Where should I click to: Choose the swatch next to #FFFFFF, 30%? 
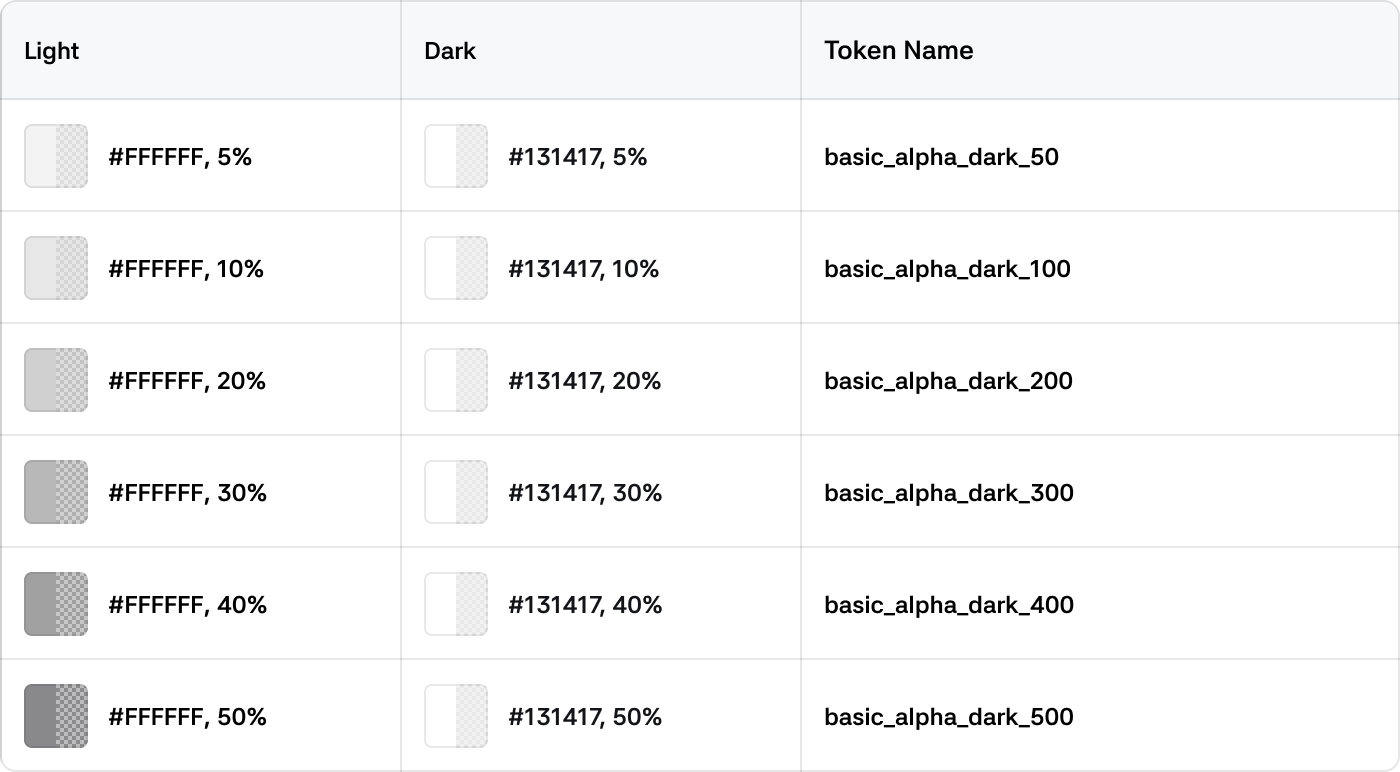56,492
